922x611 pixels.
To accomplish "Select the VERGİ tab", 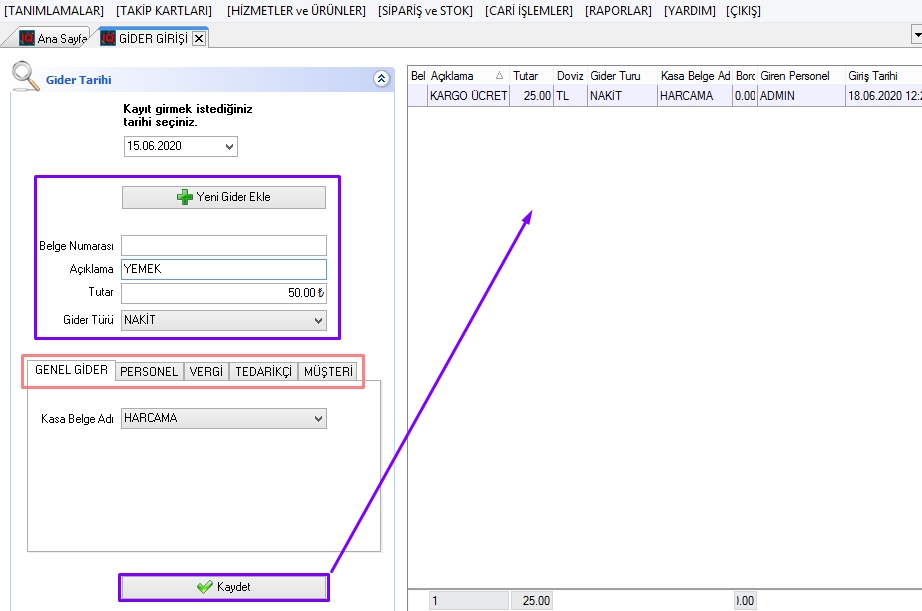I will point(206,371).
